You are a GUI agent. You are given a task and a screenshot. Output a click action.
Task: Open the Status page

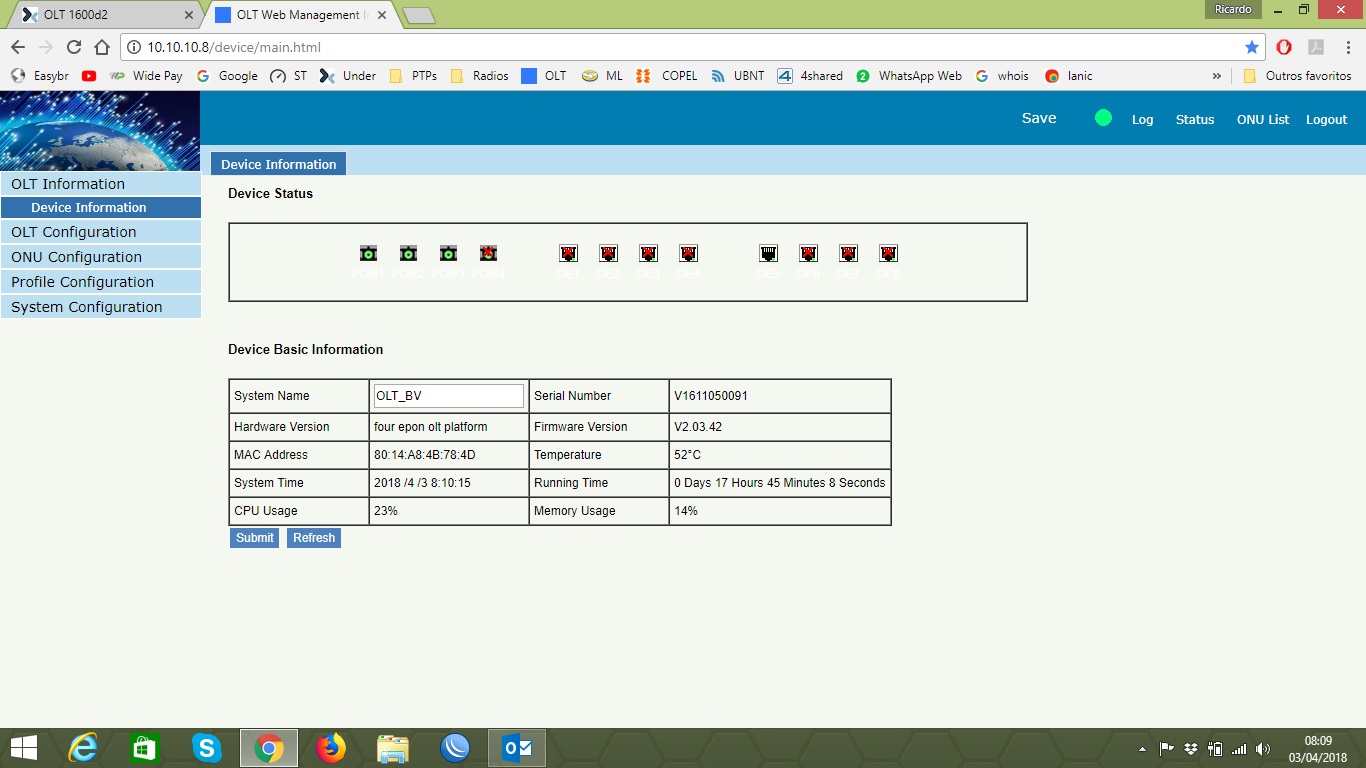[1195, 119]
